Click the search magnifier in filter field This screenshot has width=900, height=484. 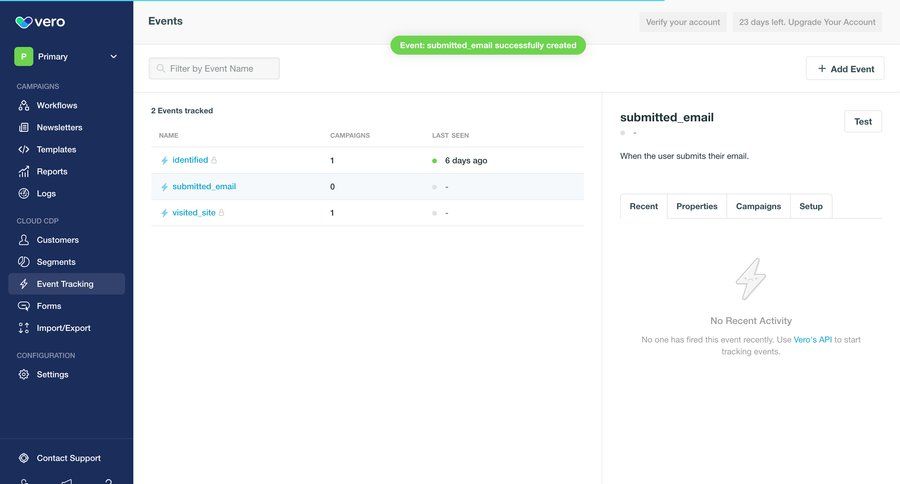click(x=161, y=68)
